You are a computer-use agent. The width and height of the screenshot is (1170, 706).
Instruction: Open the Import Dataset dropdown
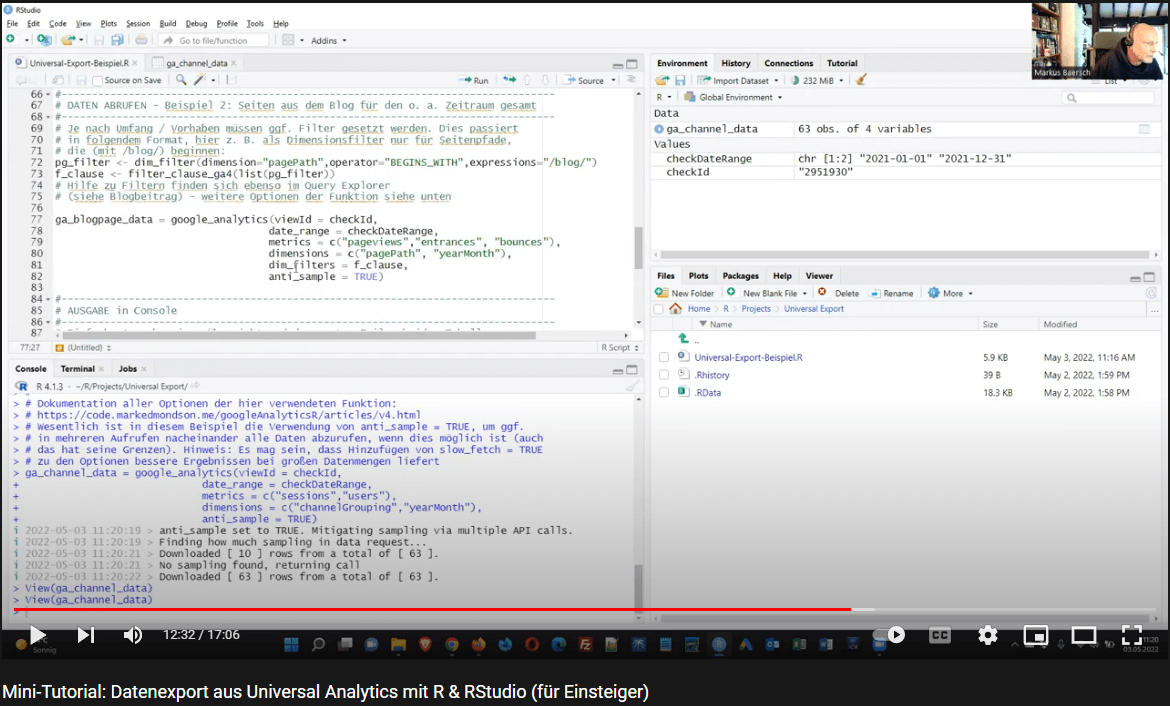click(738, 81)
